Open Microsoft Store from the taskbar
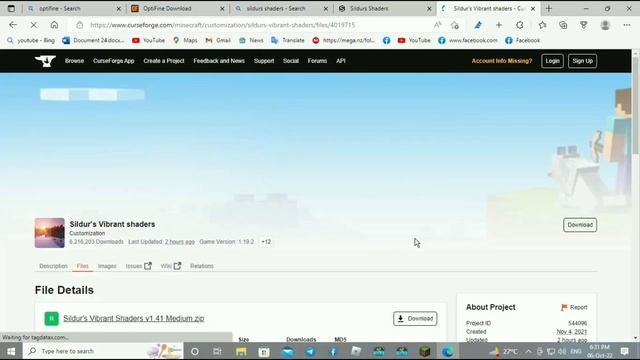The width and height of the screenshot is (640, 360). coord(264,351)
